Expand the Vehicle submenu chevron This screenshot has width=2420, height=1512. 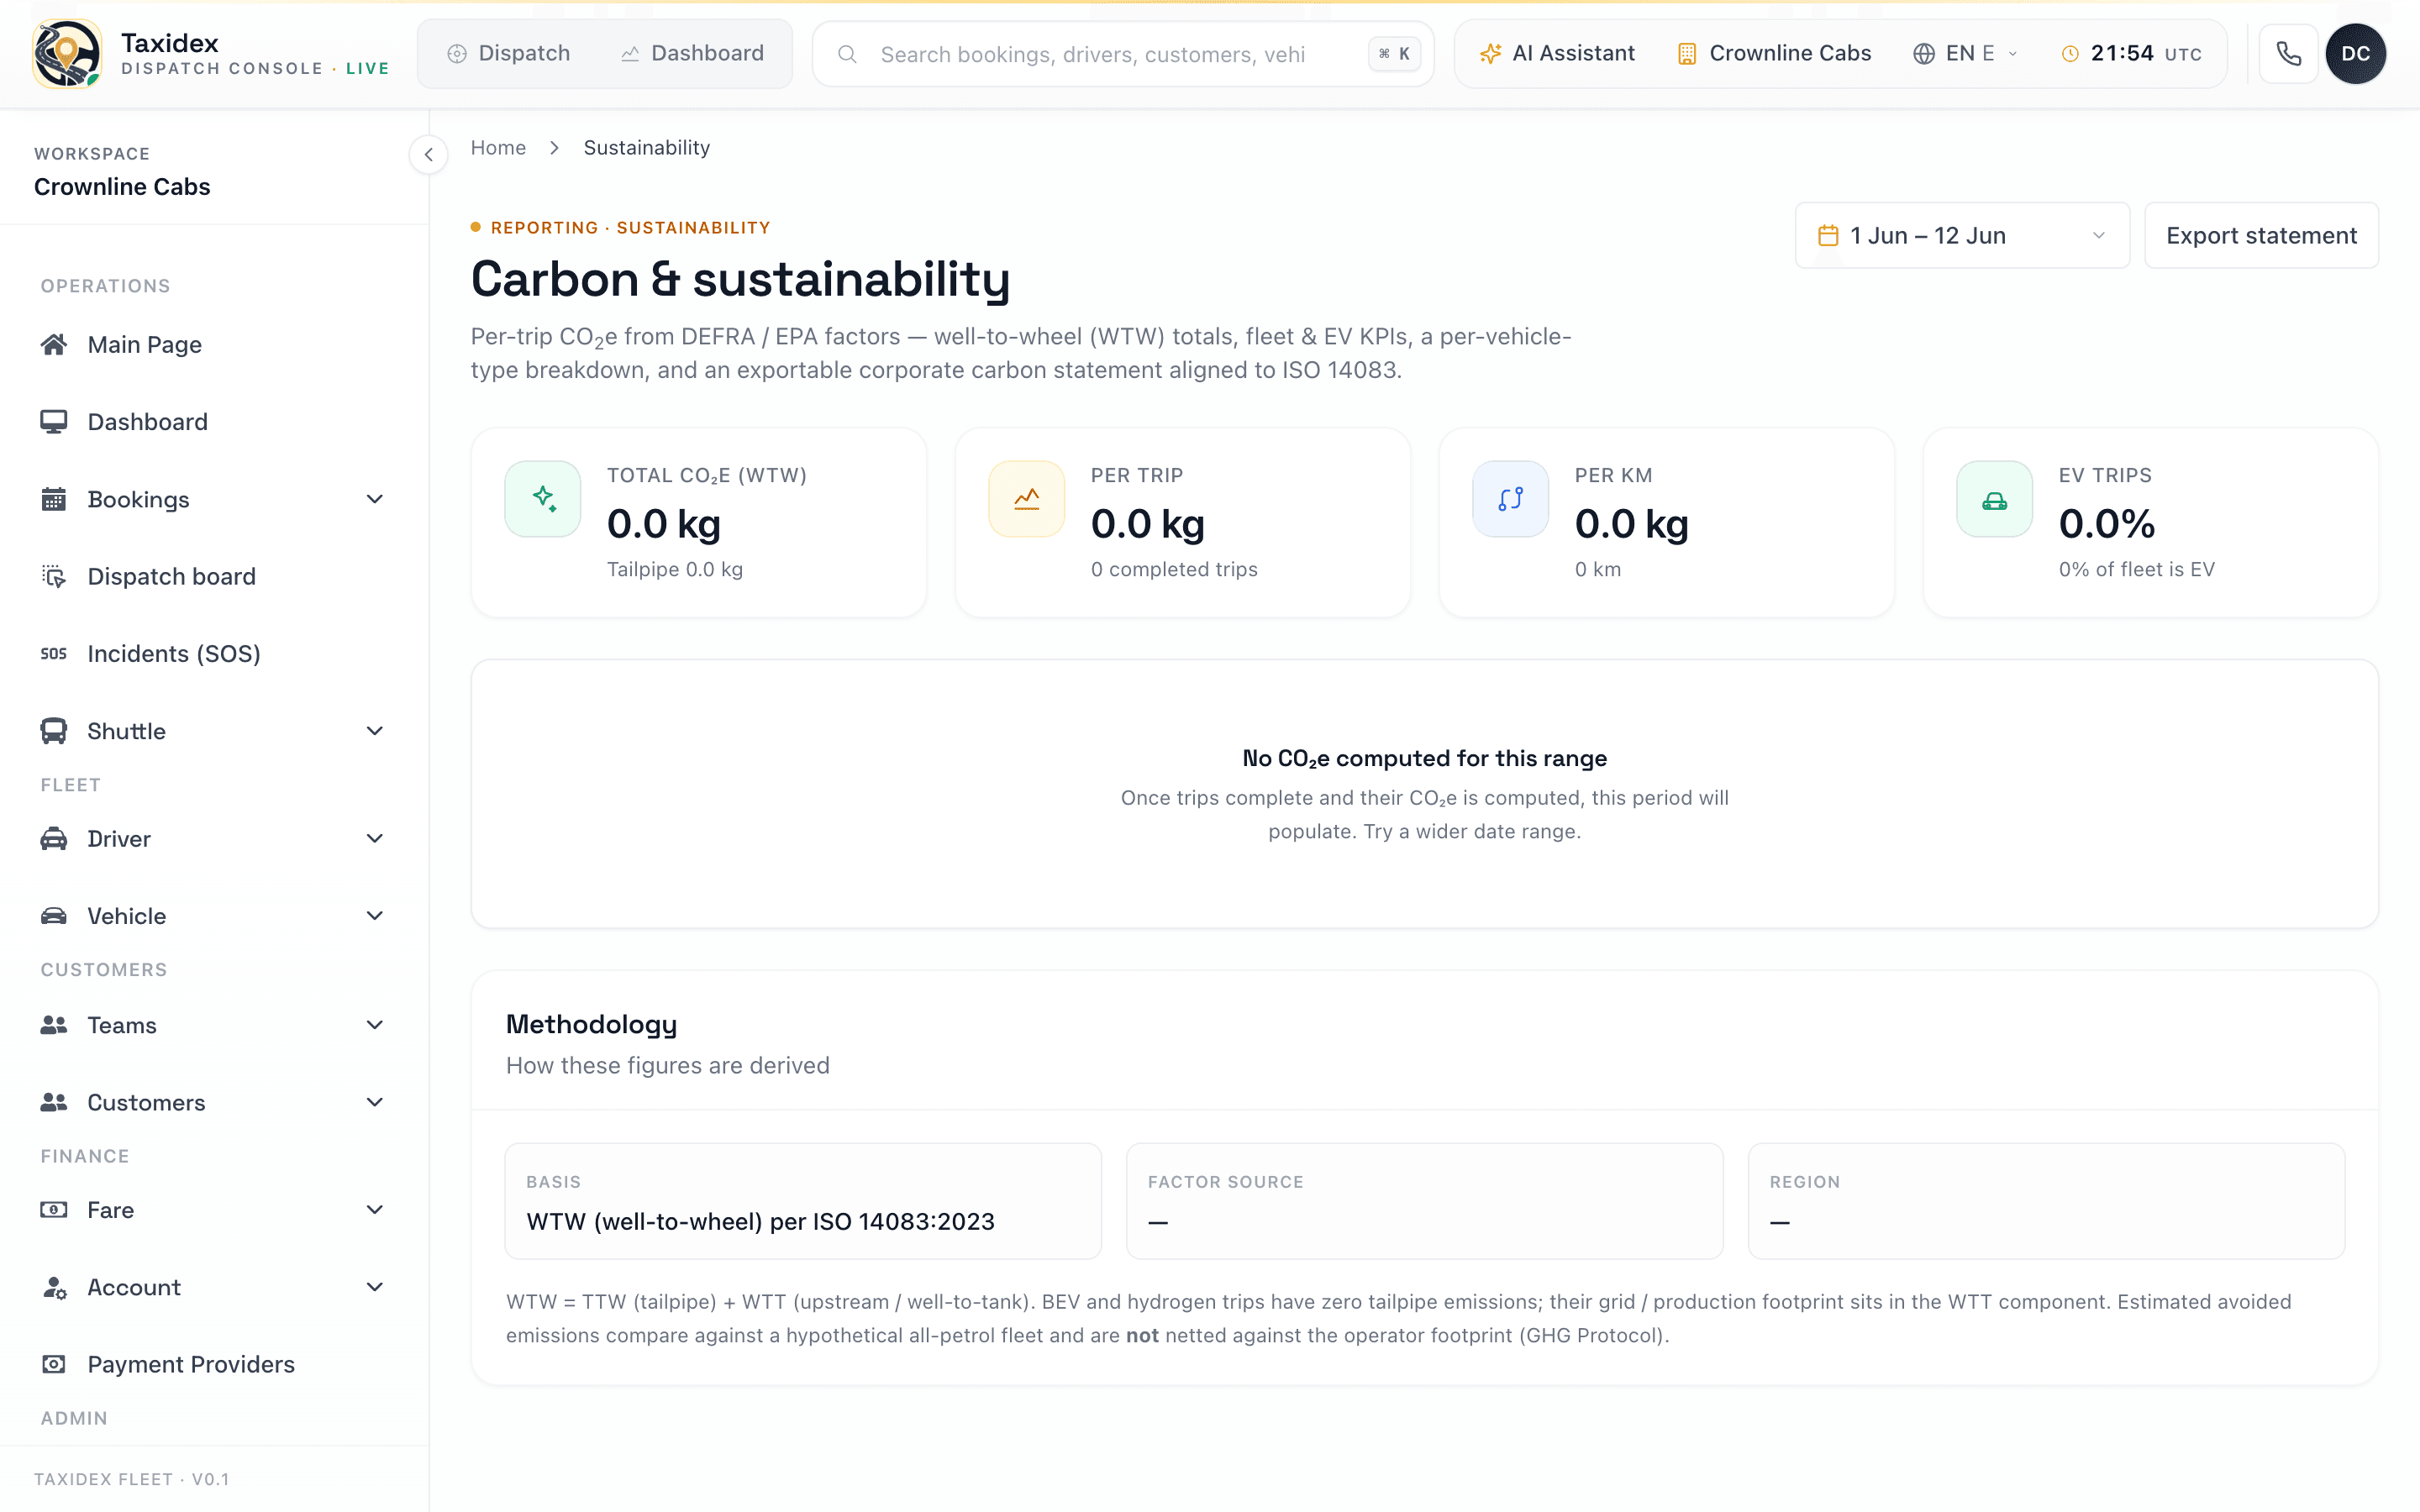coord(375,916)
